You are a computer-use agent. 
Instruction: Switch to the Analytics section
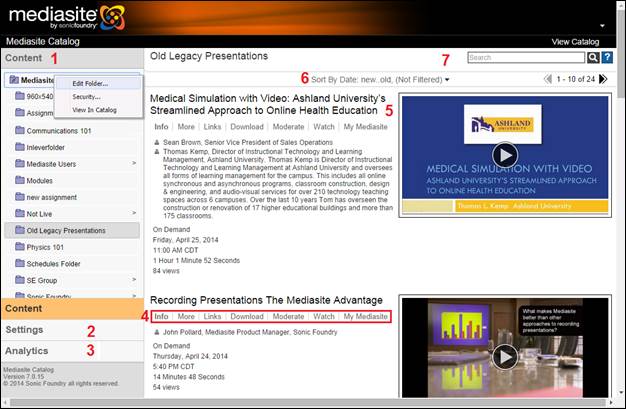(x=72, y=351)
